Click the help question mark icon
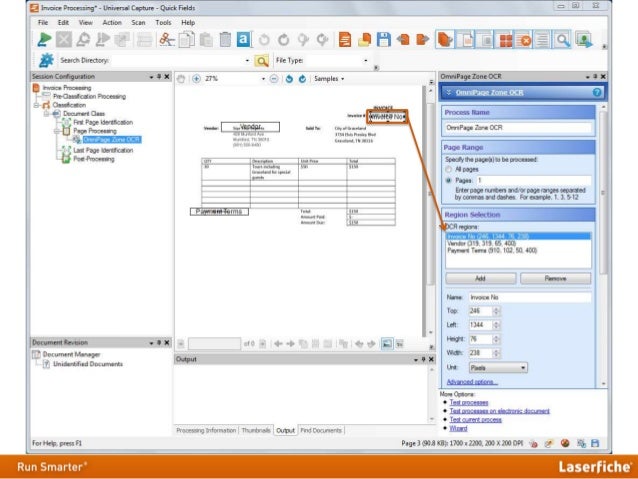Viewport: 638px width, 479px height. point(596,92)
